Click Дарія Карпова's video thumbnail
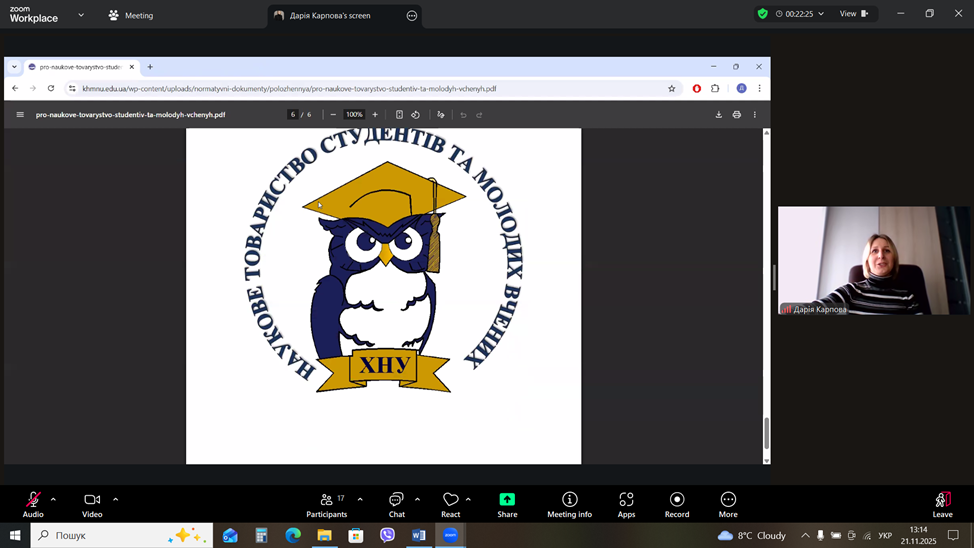 [861, 260]
